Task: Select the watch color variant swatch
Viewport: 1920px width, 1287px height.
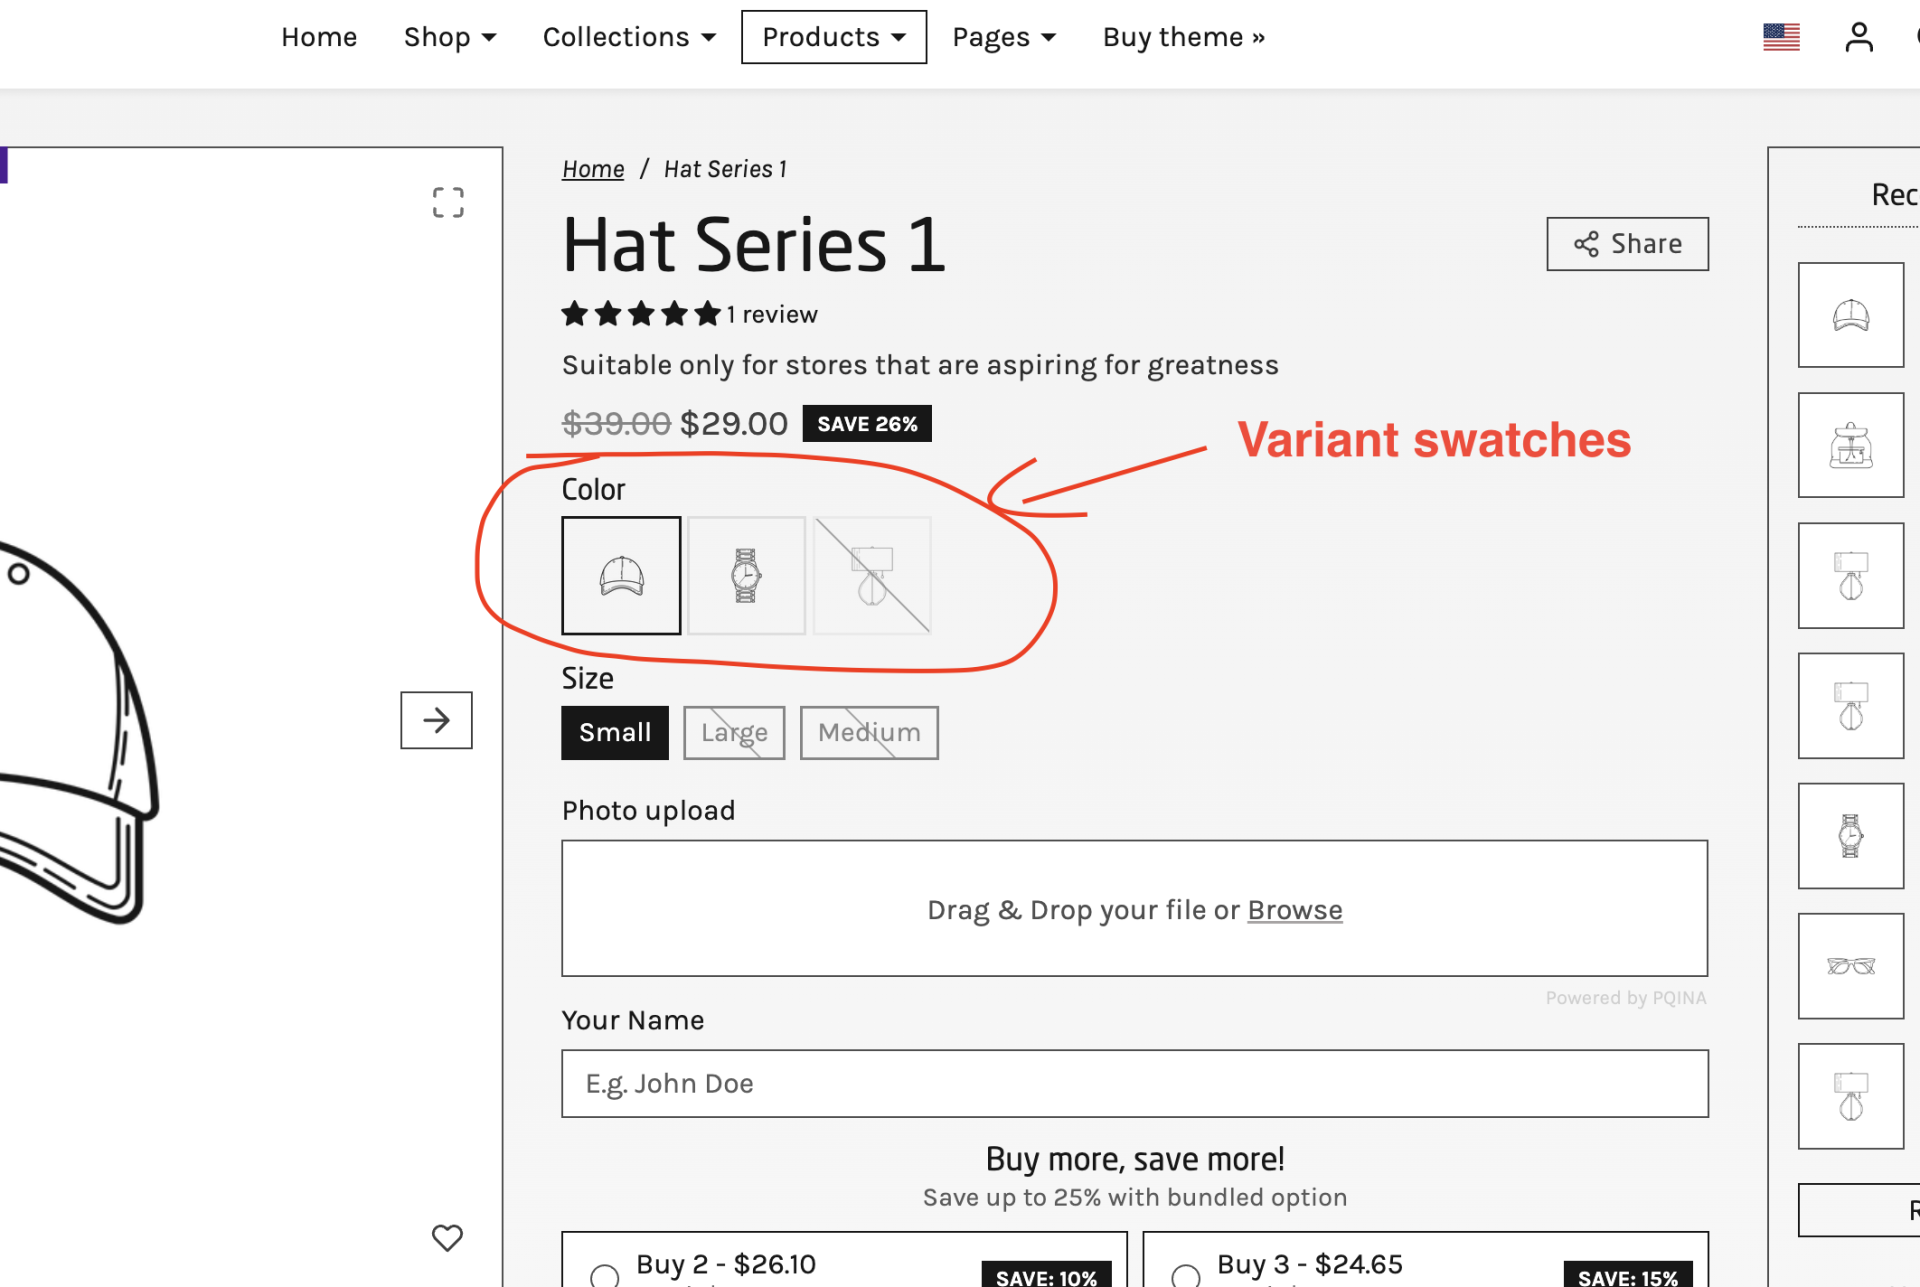Action: pos(746,576)
